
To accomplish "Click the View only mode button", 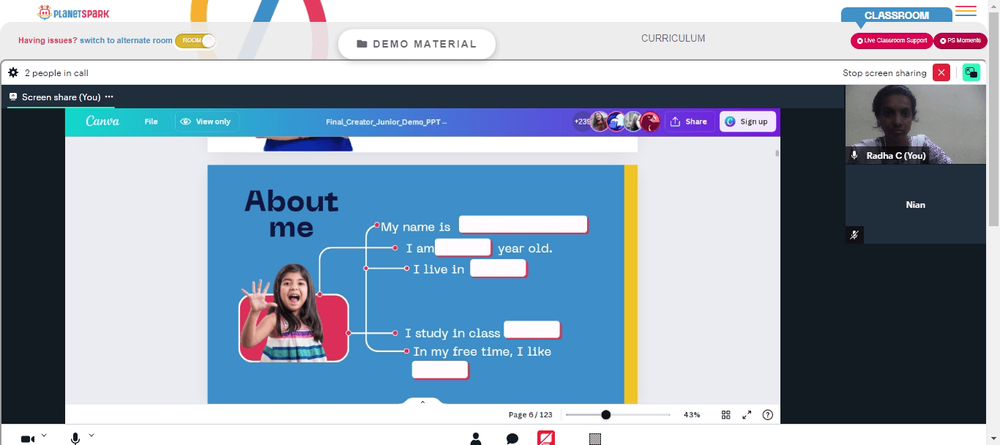I will tap(206, 121).
